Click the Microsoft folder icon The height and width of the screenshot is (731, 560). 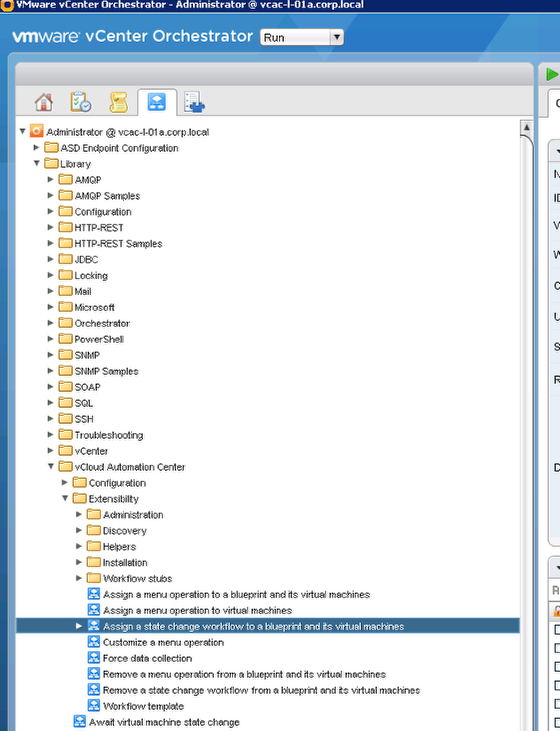[65, 307]
